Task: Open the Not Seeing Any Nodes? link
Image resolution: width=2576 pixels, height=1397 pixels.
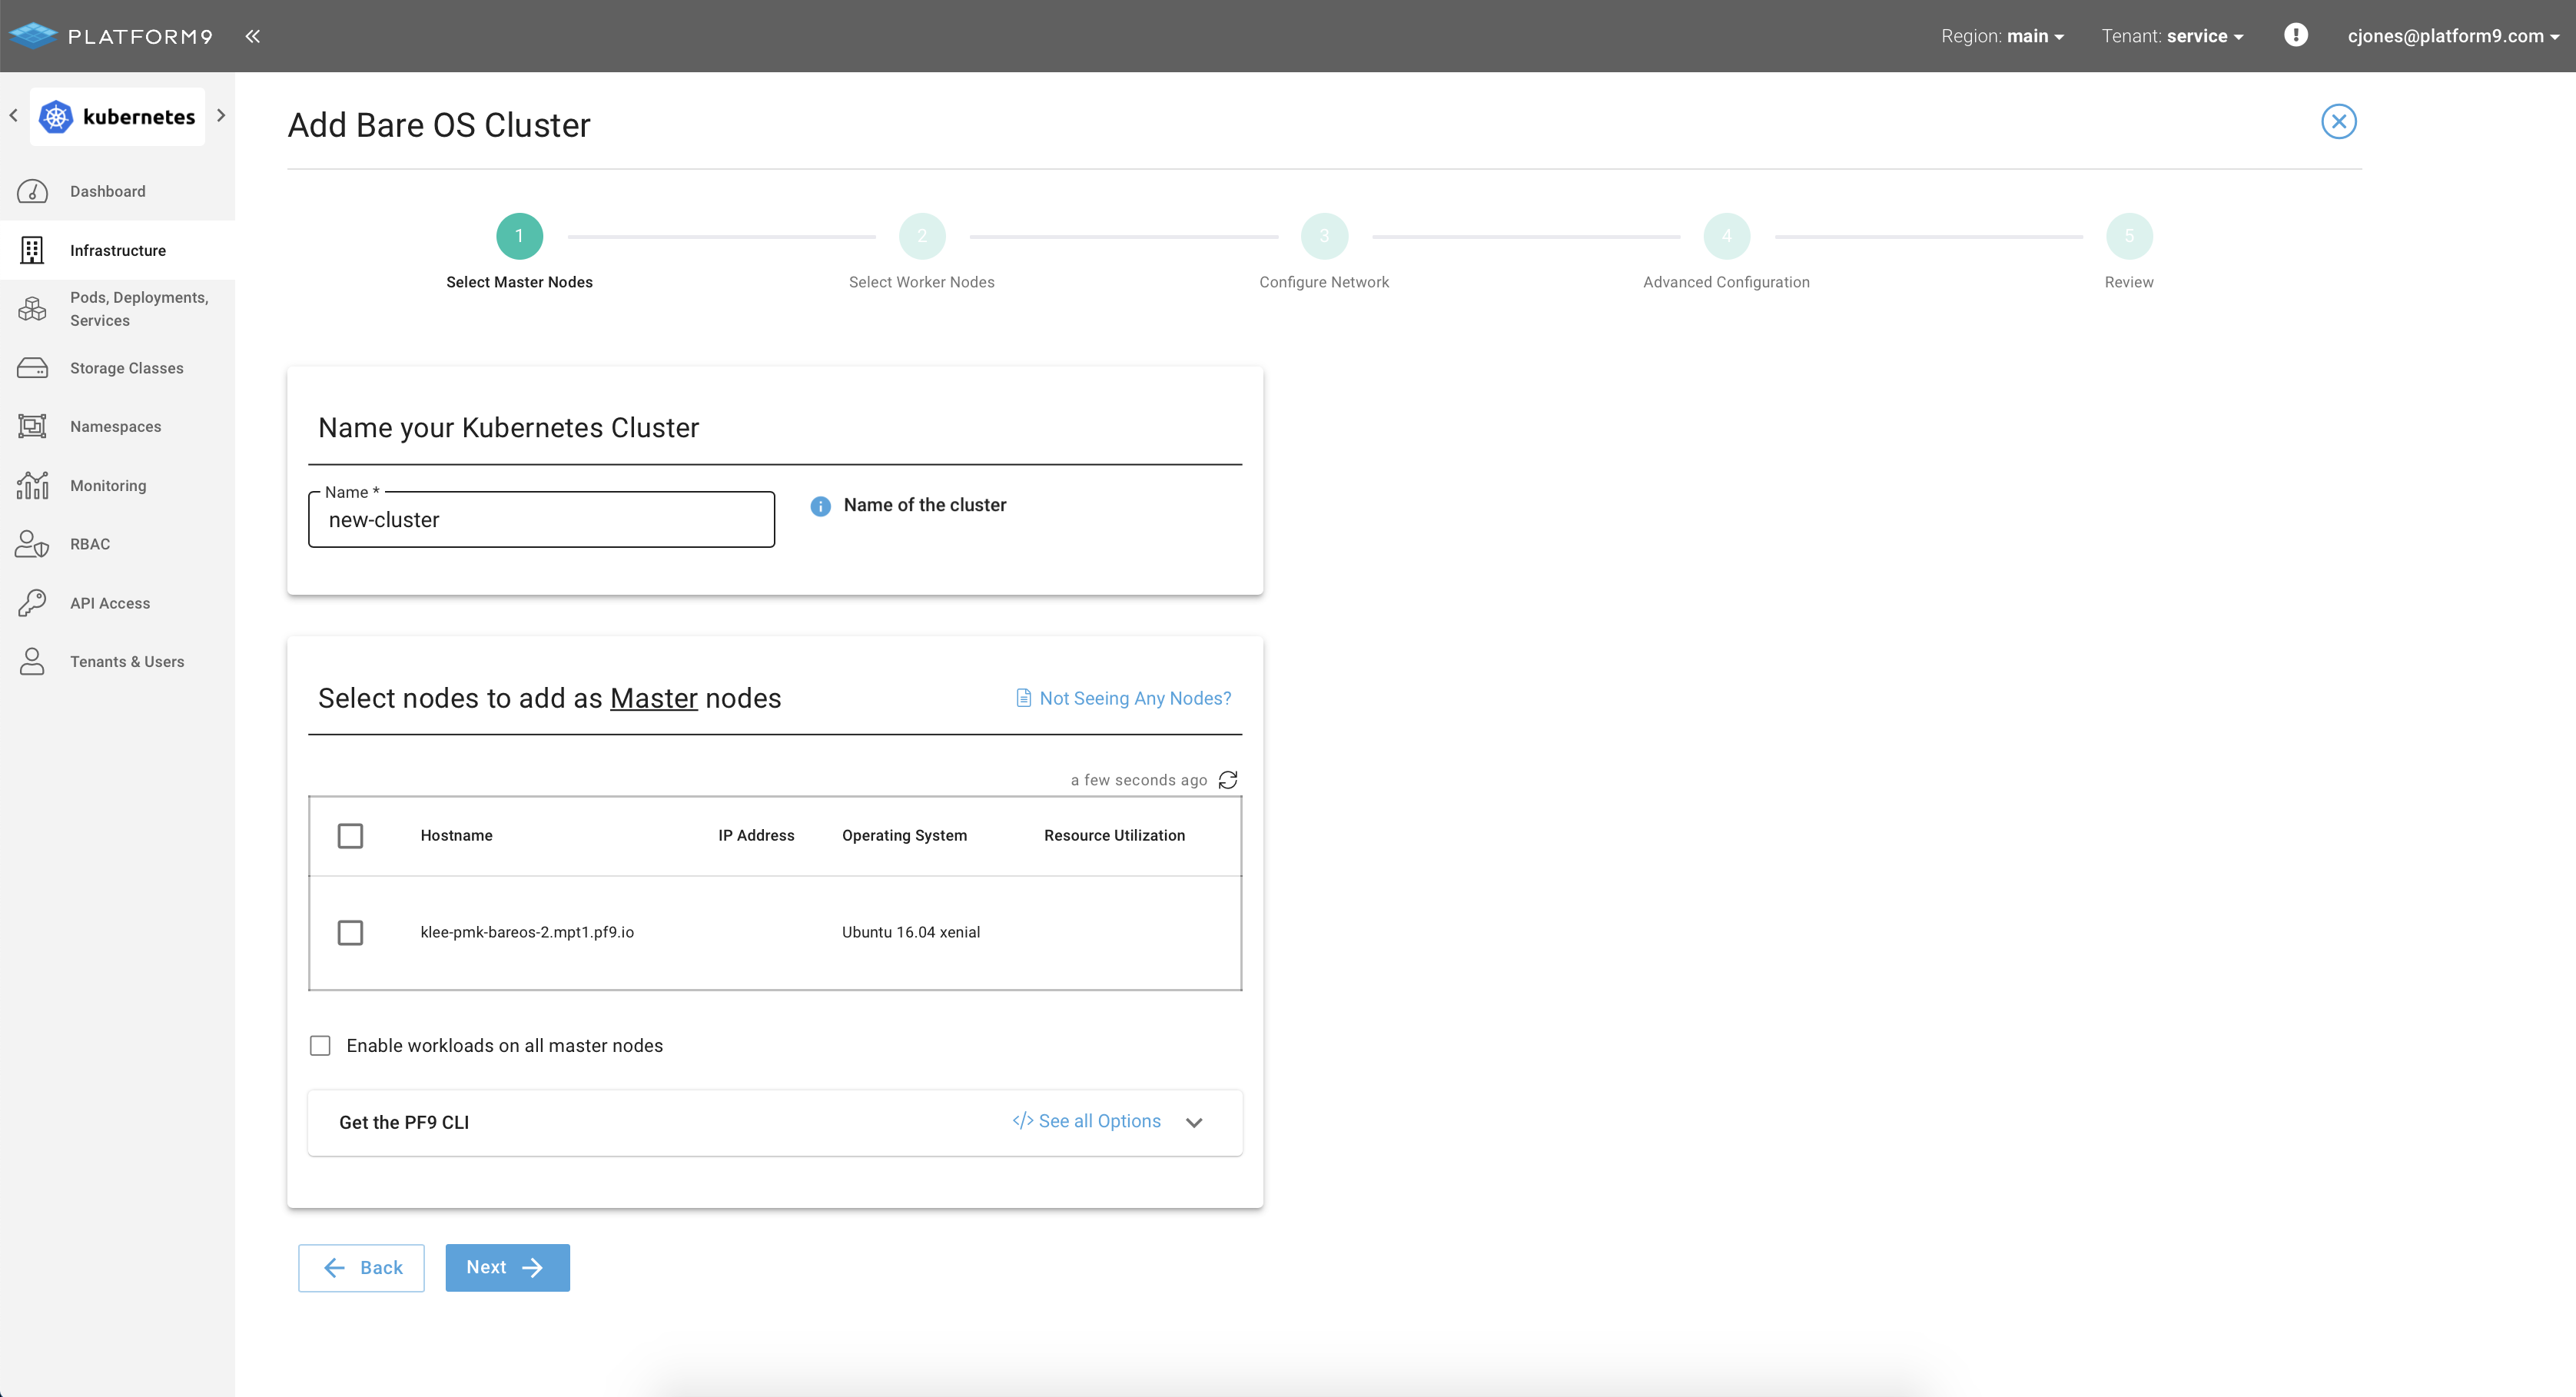Action: click(1123, 699)
